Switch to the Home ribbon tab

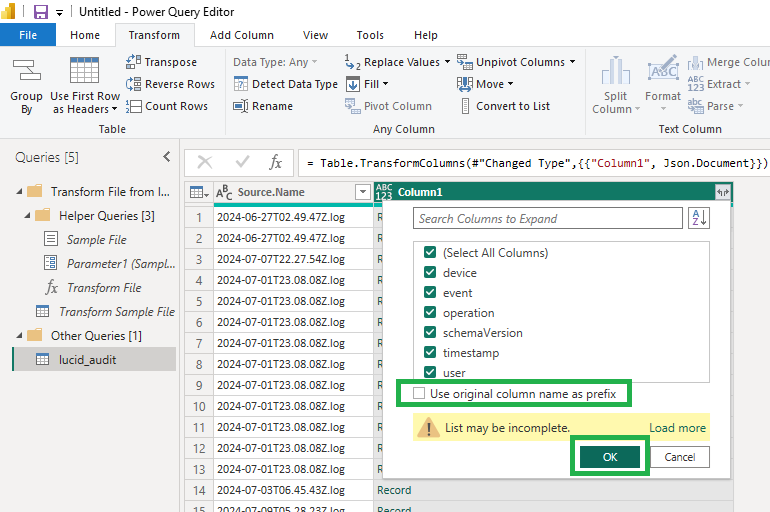[85, 35]
